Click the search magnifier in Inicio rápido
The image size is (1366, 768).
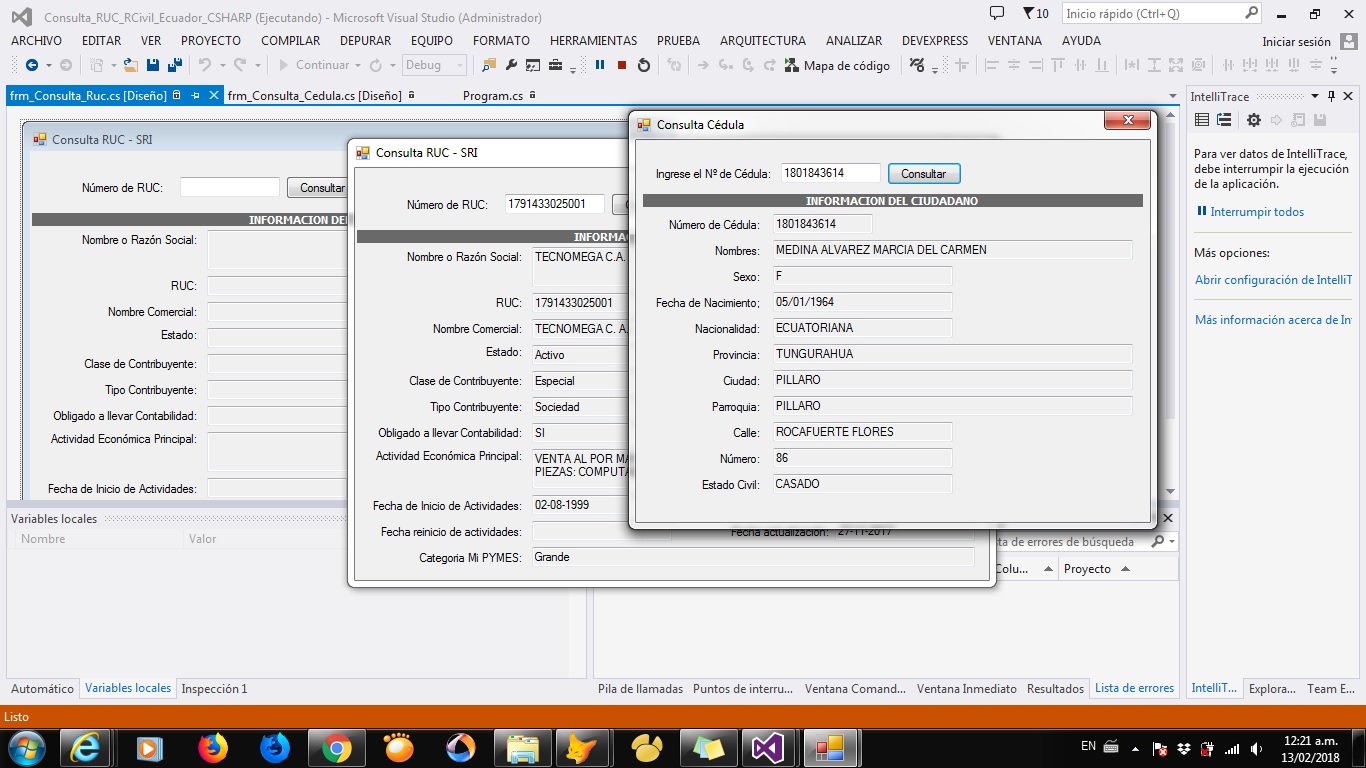click(x=1251, y=13)
